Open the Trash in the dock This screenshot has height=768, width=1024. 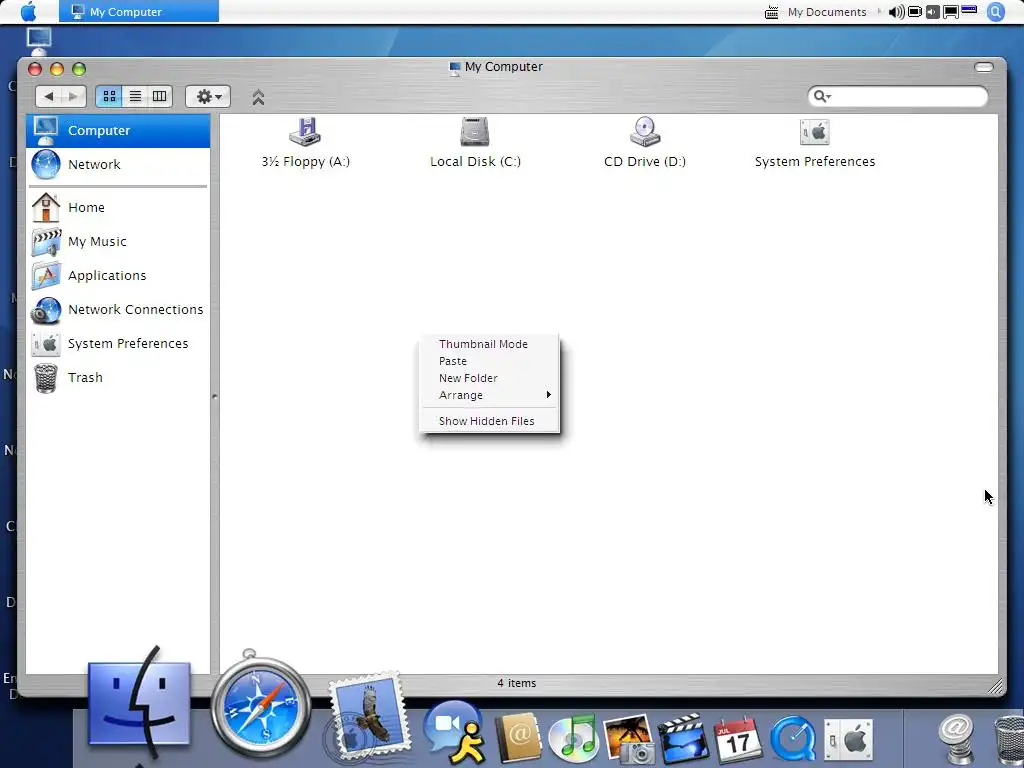click(x=1008, y=741)
